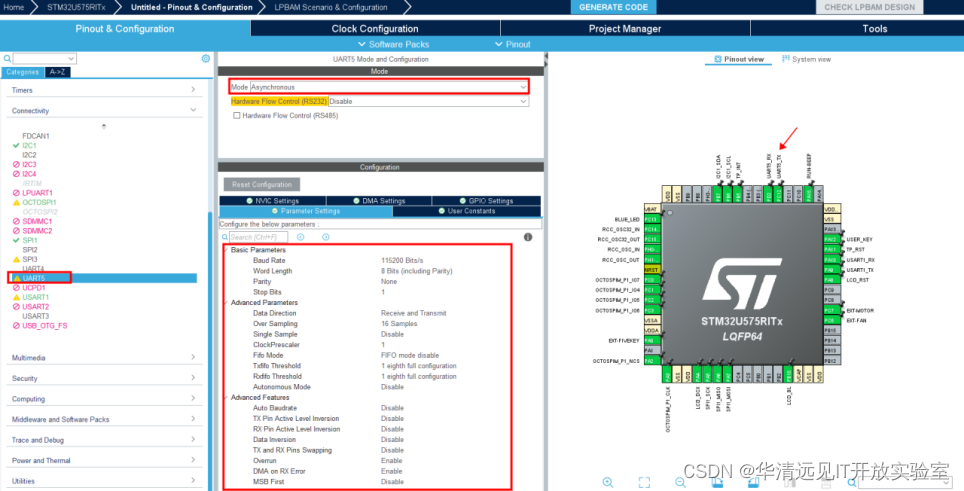Image resolution: width=964 pixels, height=491 pixels.
Task: Click the Reset Configuration button
Action: 262,184
